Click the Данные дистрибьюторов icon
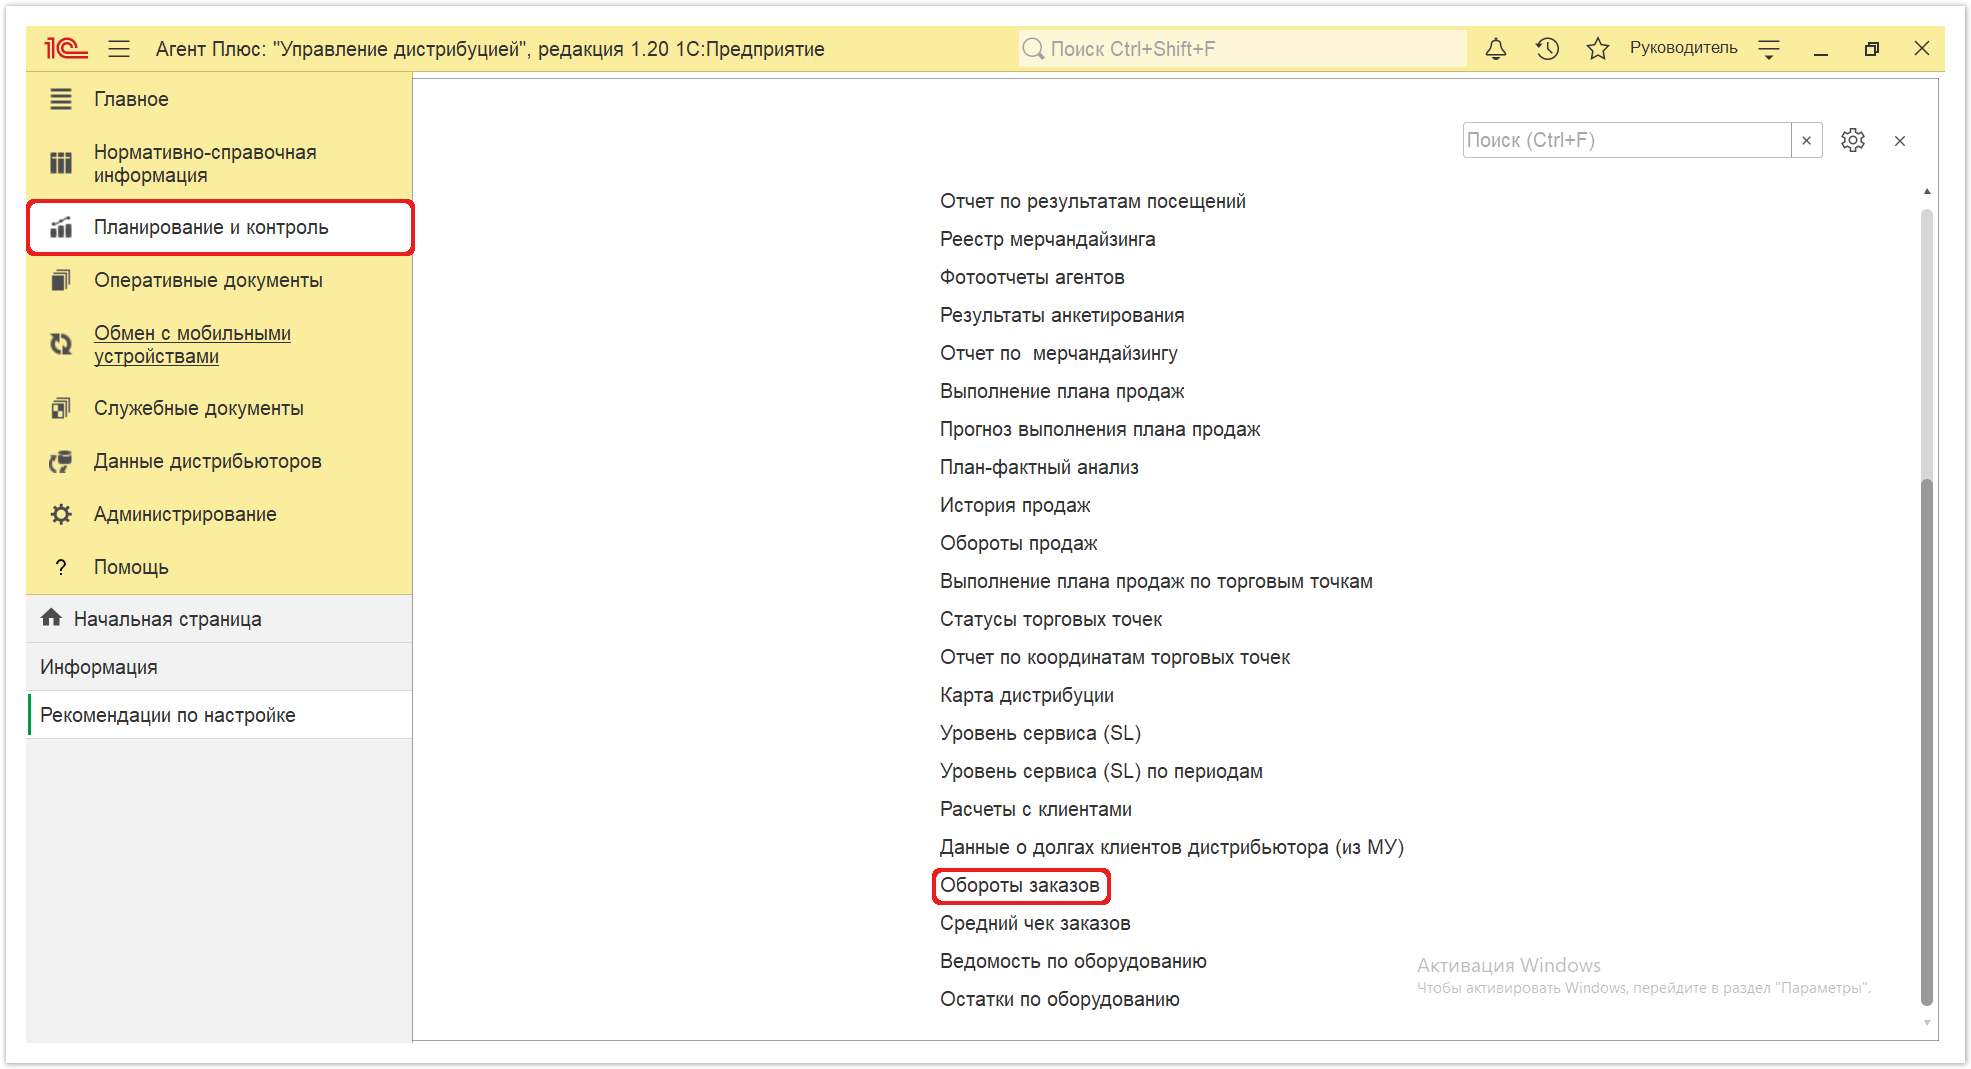This screenshot has width=1971, height=1069. tap(61, 461)
